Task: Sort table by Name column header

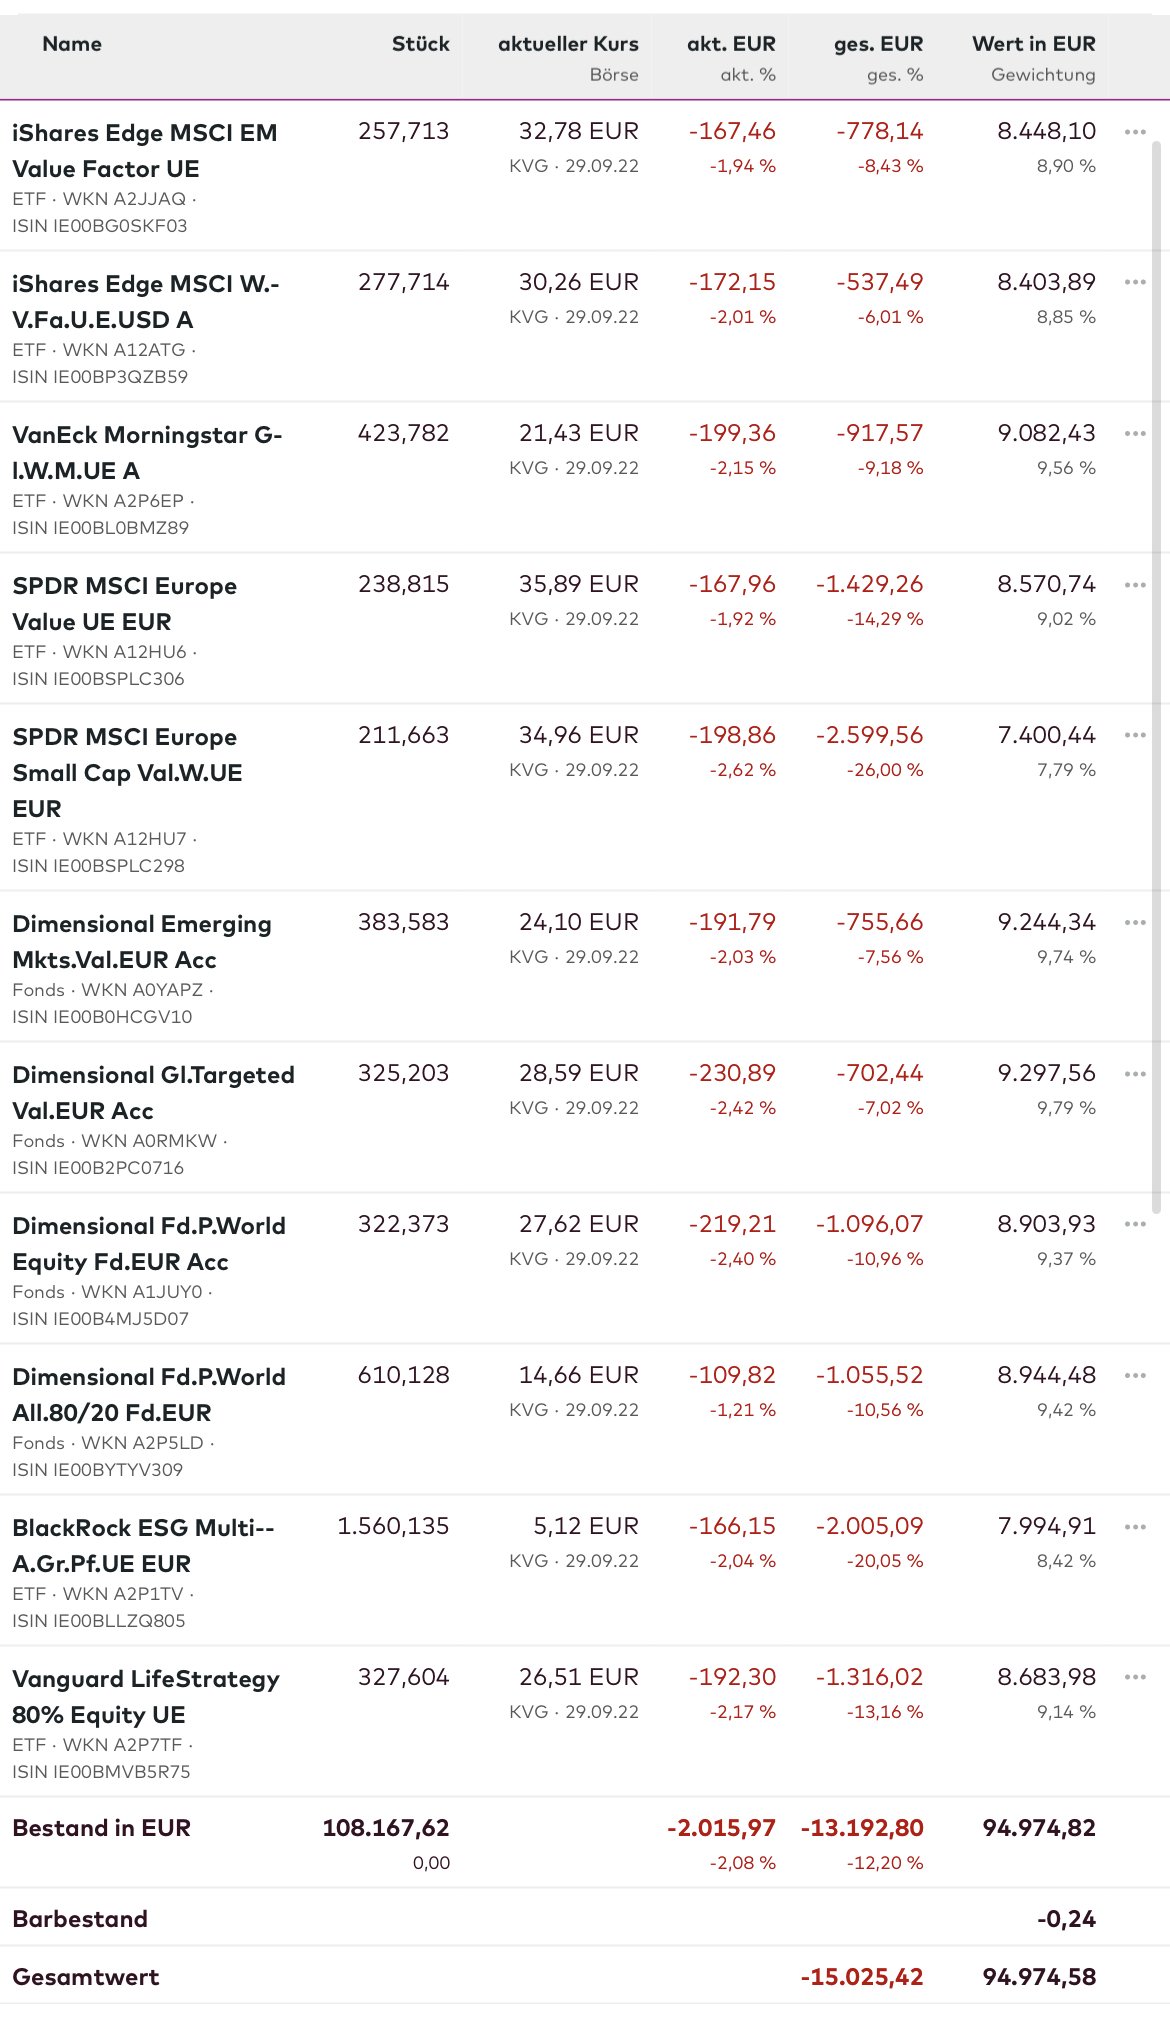Action: click(x=72, y=44)
